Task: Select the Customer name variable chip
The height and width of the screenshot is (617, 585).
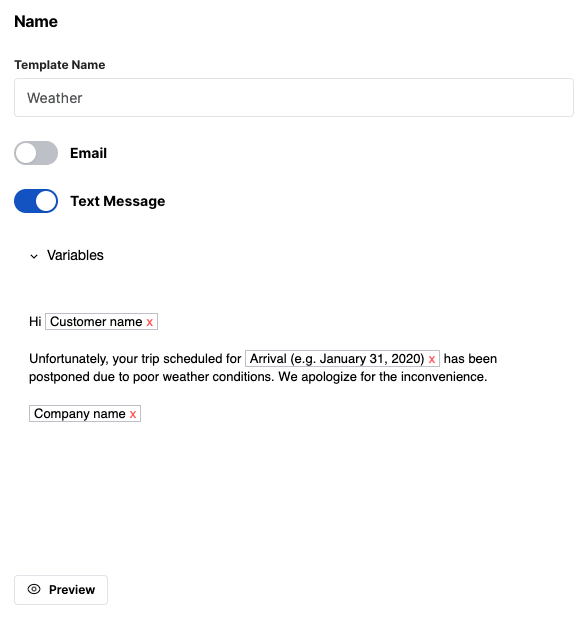Action: point(96,321)
